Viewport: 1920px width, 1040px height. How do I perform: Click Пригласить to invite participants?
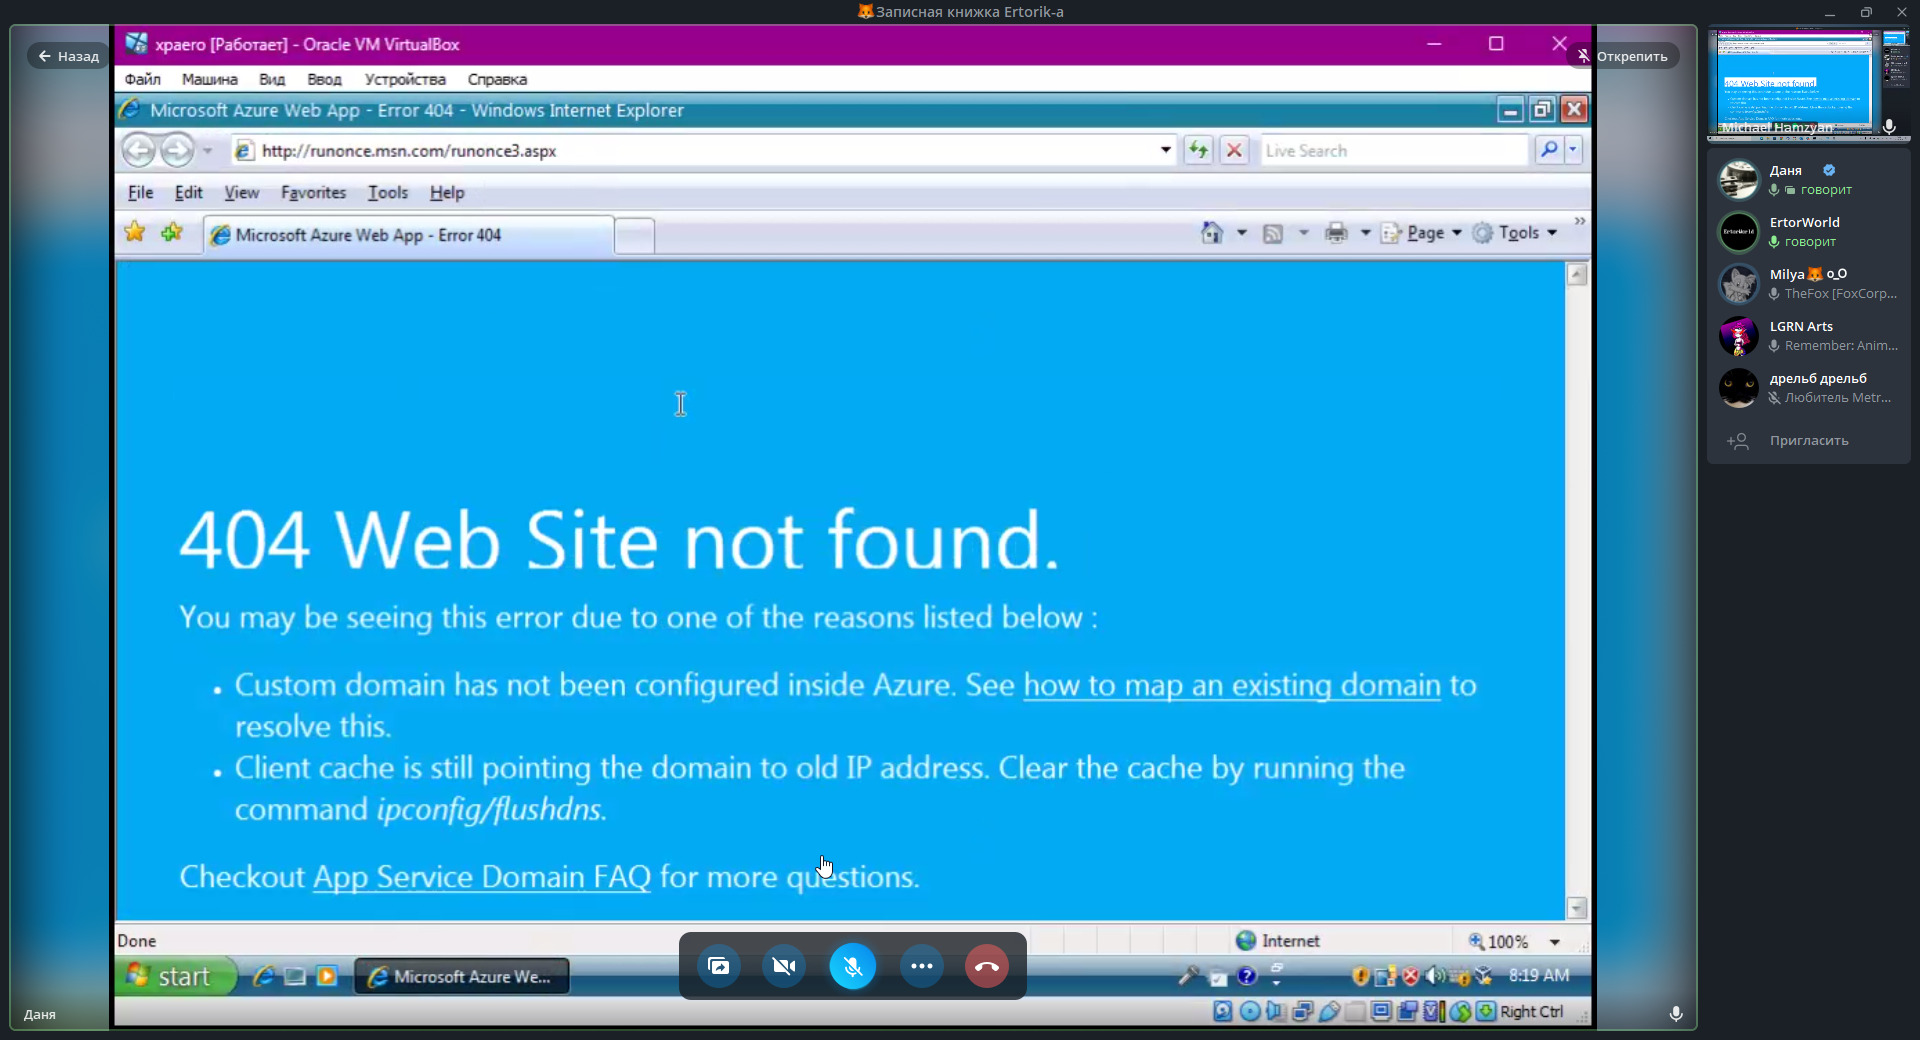click(x=1808, y=440)
